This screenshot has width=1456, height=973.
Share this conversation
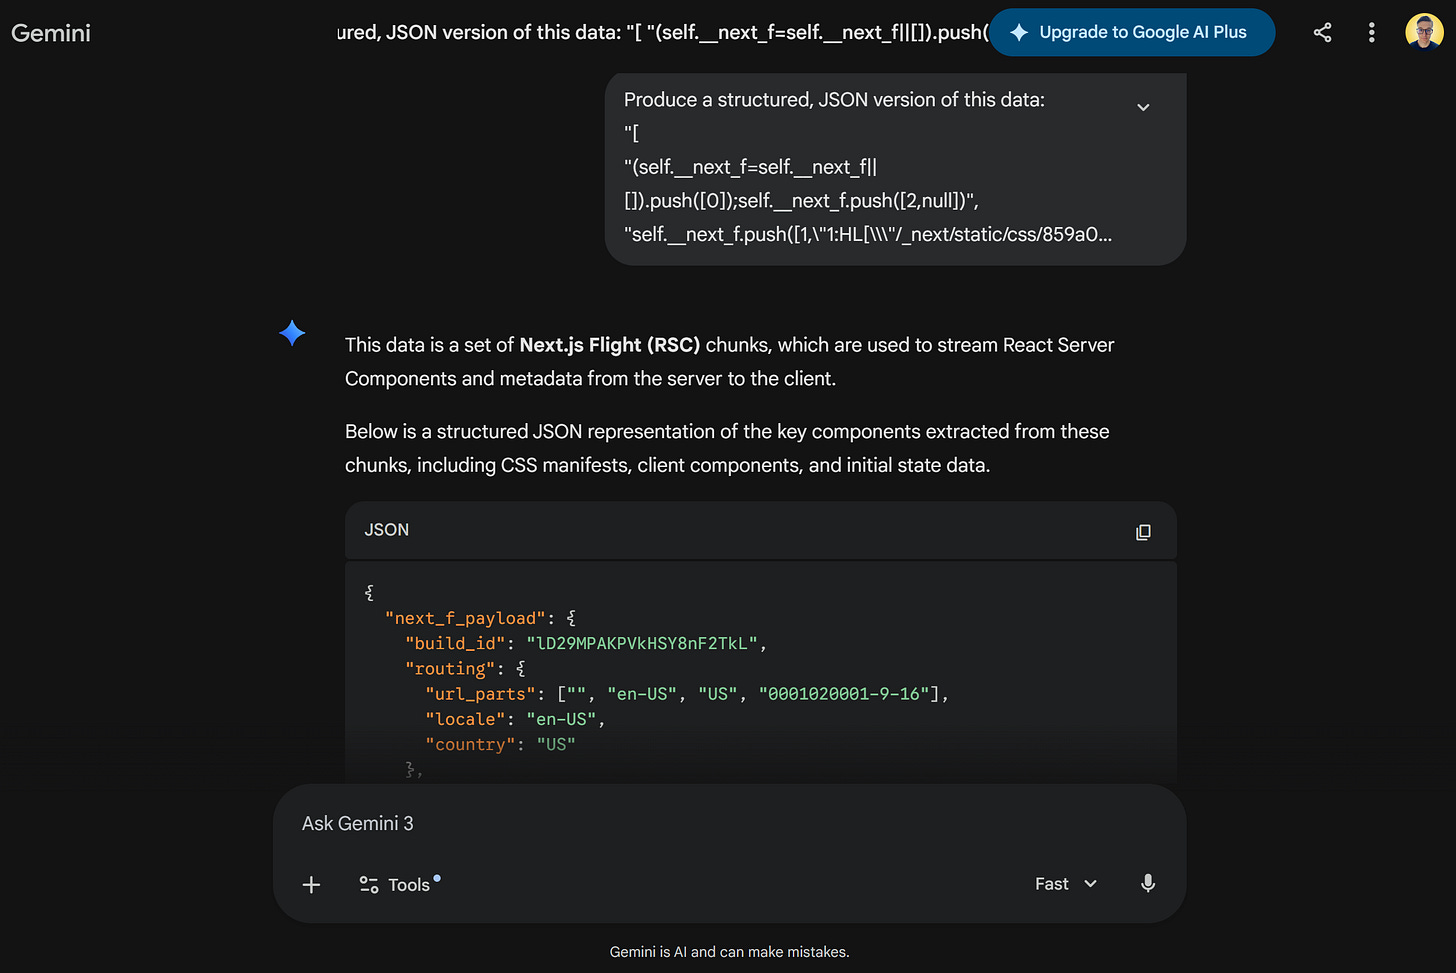coord(1322,32)
